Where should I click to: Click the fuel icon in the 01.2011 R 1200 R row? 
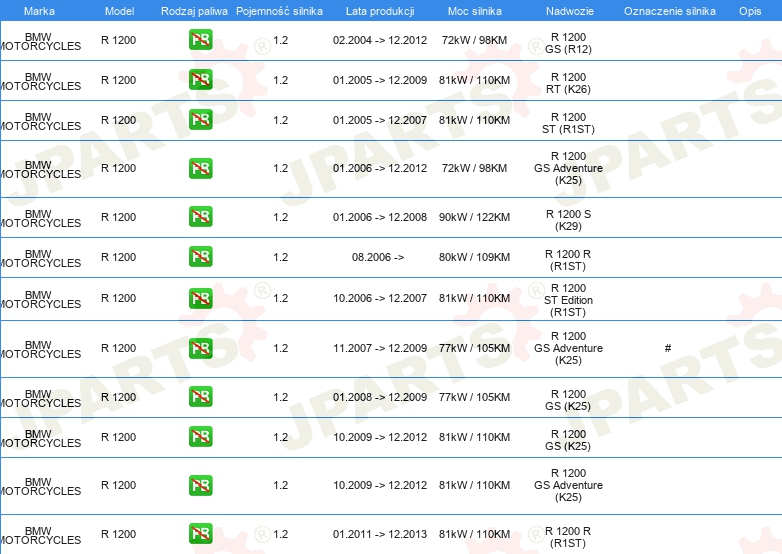pos(200,534)
